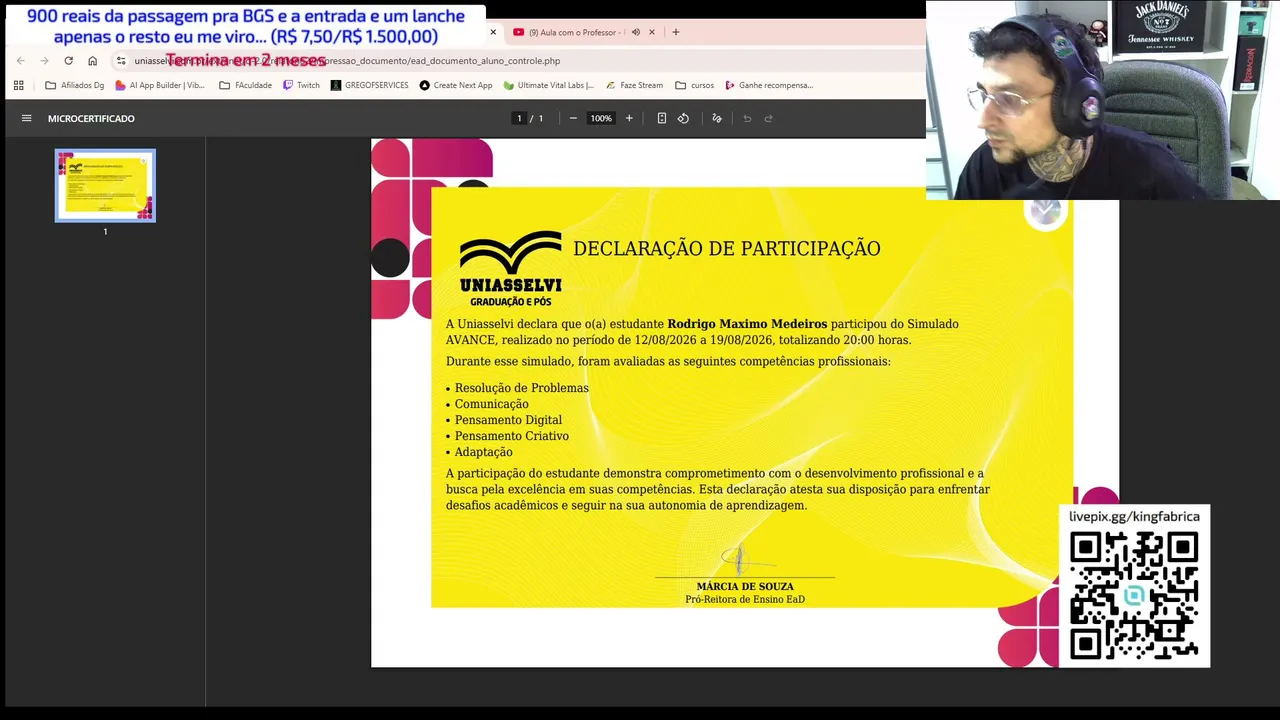Viewport: 1280px width, 720px height.
Task: Open the browser apps grid shortcut
Action: coord(18,85)
